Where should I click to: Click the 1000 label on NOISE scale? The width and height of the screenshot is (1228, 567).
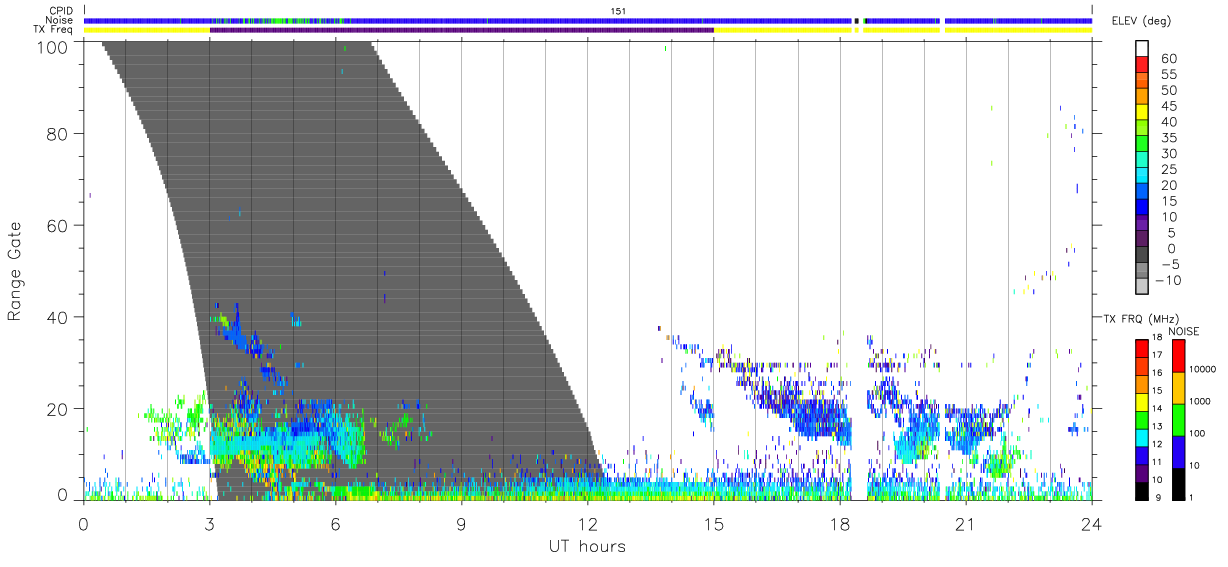[1201, 401]
